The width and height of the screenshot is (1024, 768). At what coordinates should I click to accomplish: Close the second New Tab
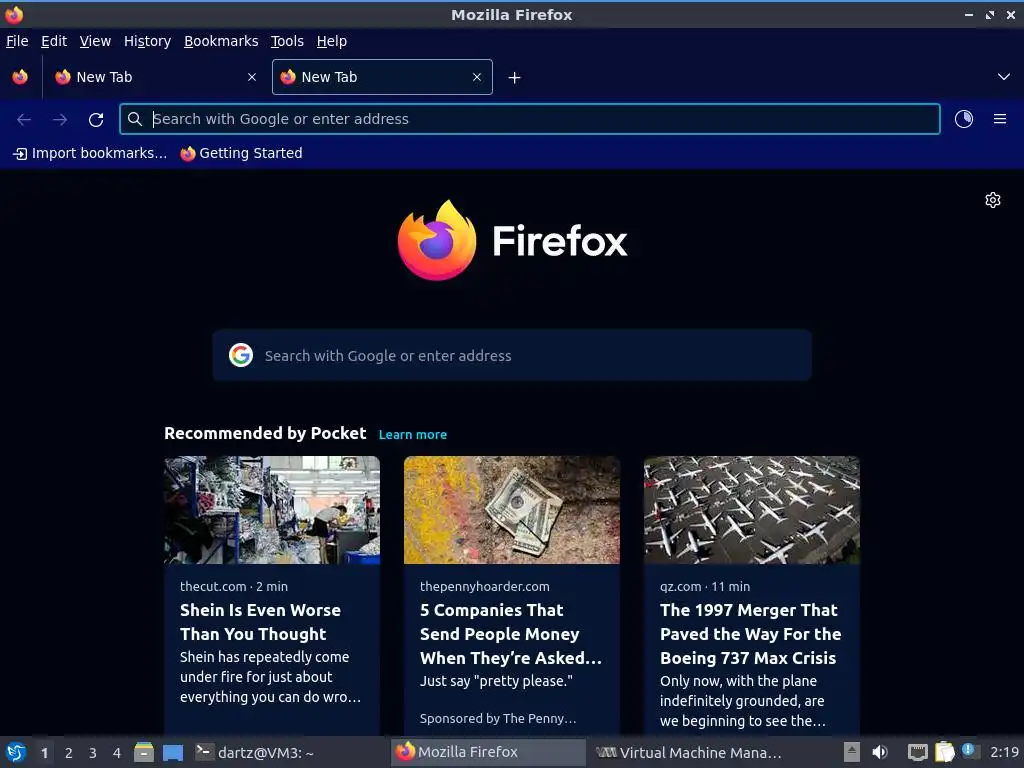[477, 77]
